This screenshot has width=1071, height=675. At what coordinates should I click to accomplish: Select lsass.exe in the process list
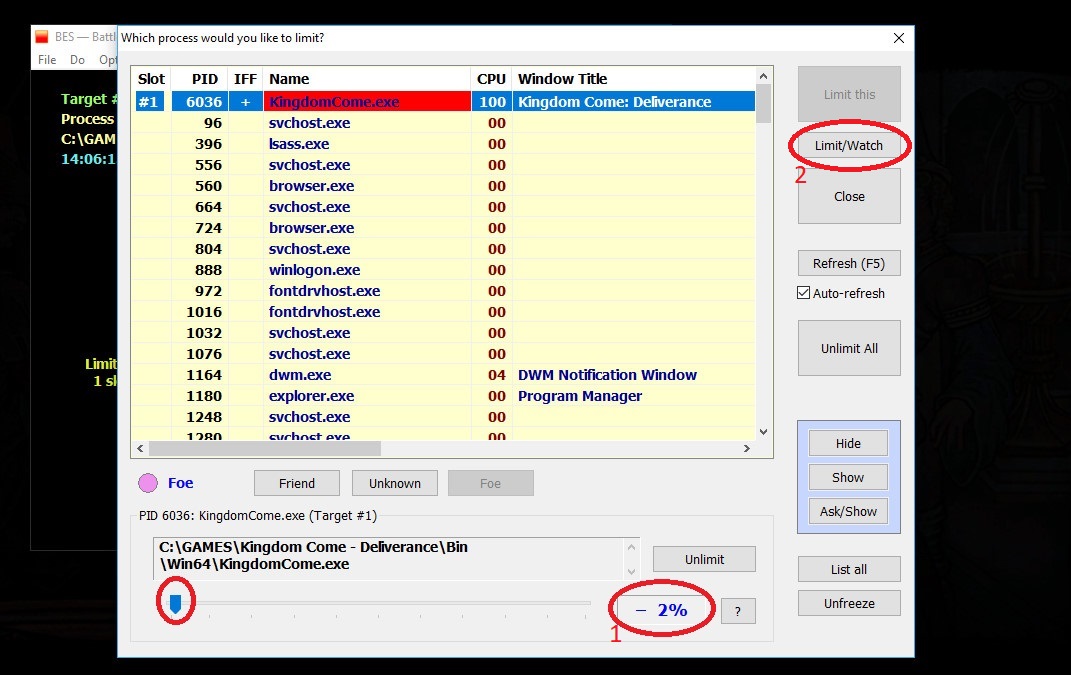pyautogui.click(x=444, y=143)
